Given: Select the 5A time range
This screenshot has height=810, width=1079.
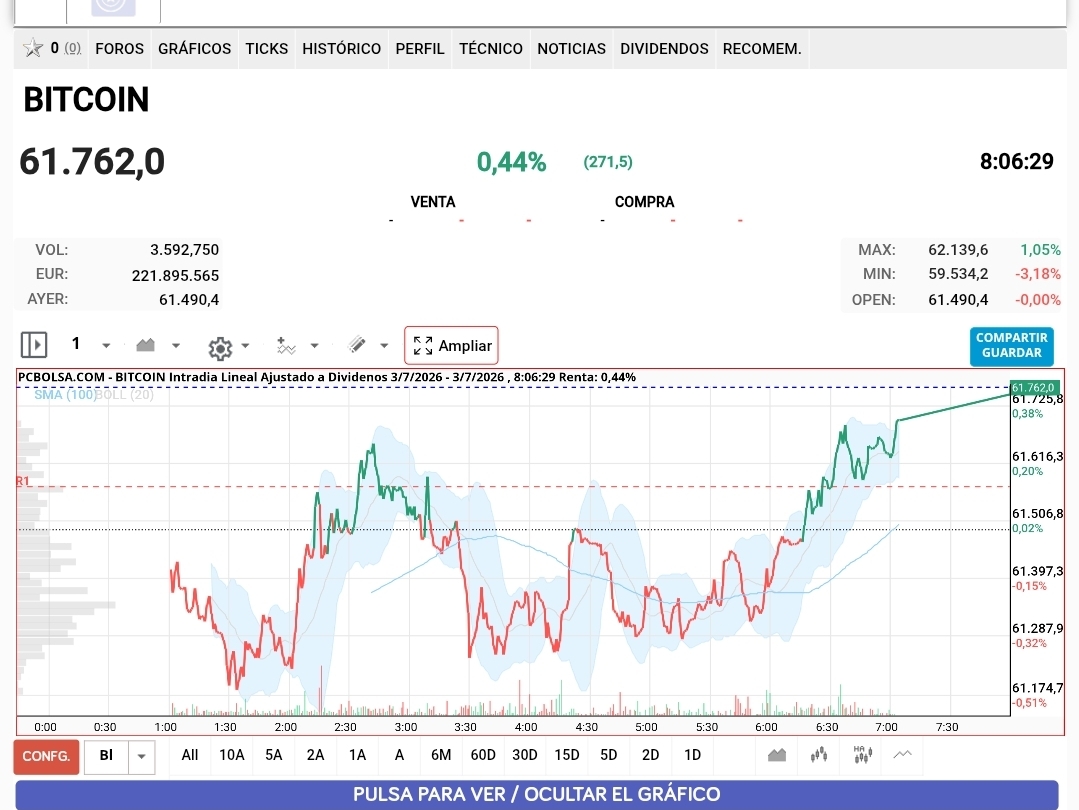Looking at the screenshot, I should point(274,755).
